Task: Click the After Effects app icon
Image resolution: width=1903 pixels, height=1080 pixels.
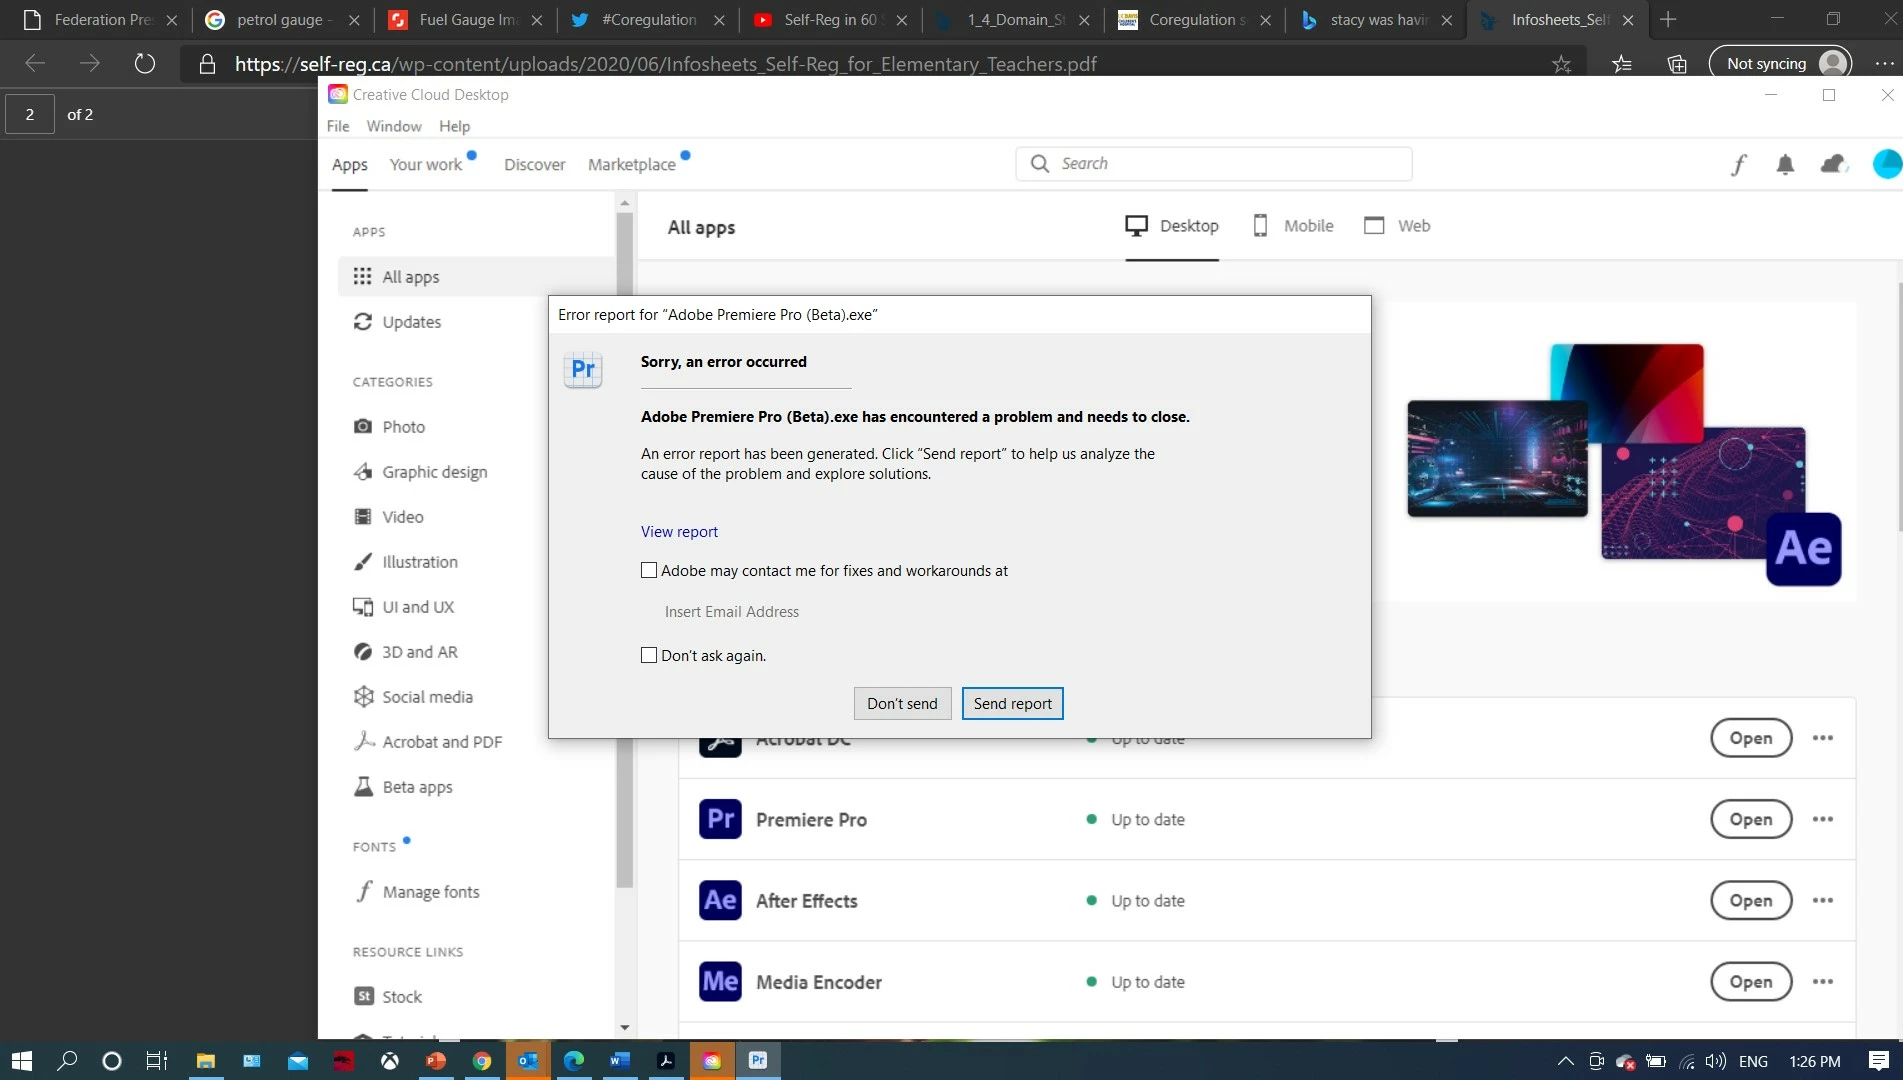Action: coord(720,900)
